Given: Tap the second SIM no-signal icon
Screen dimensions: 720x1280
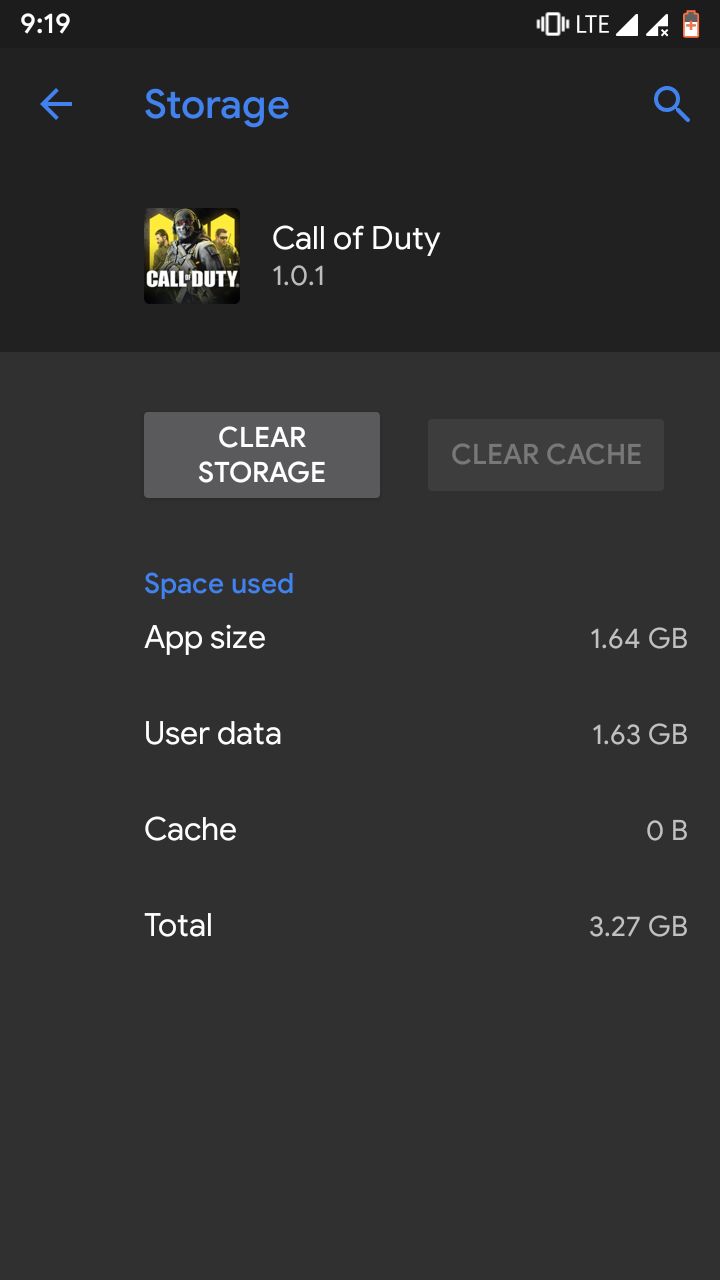Looking at the screenshot, I should coord(658,24).
